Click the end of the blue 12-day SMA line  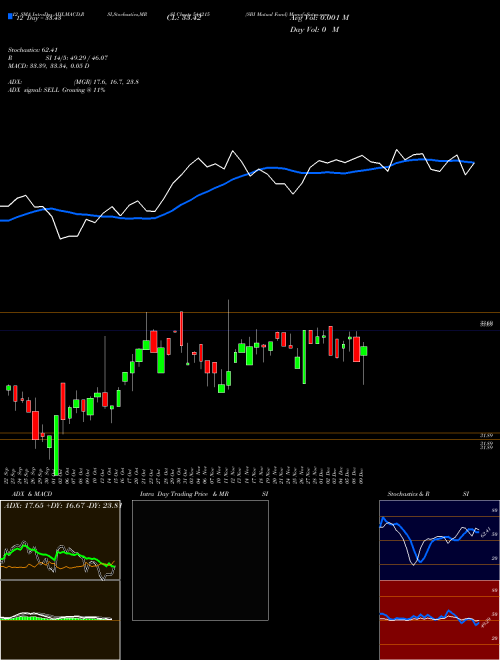pyautogui.click(x=474, y=162)
